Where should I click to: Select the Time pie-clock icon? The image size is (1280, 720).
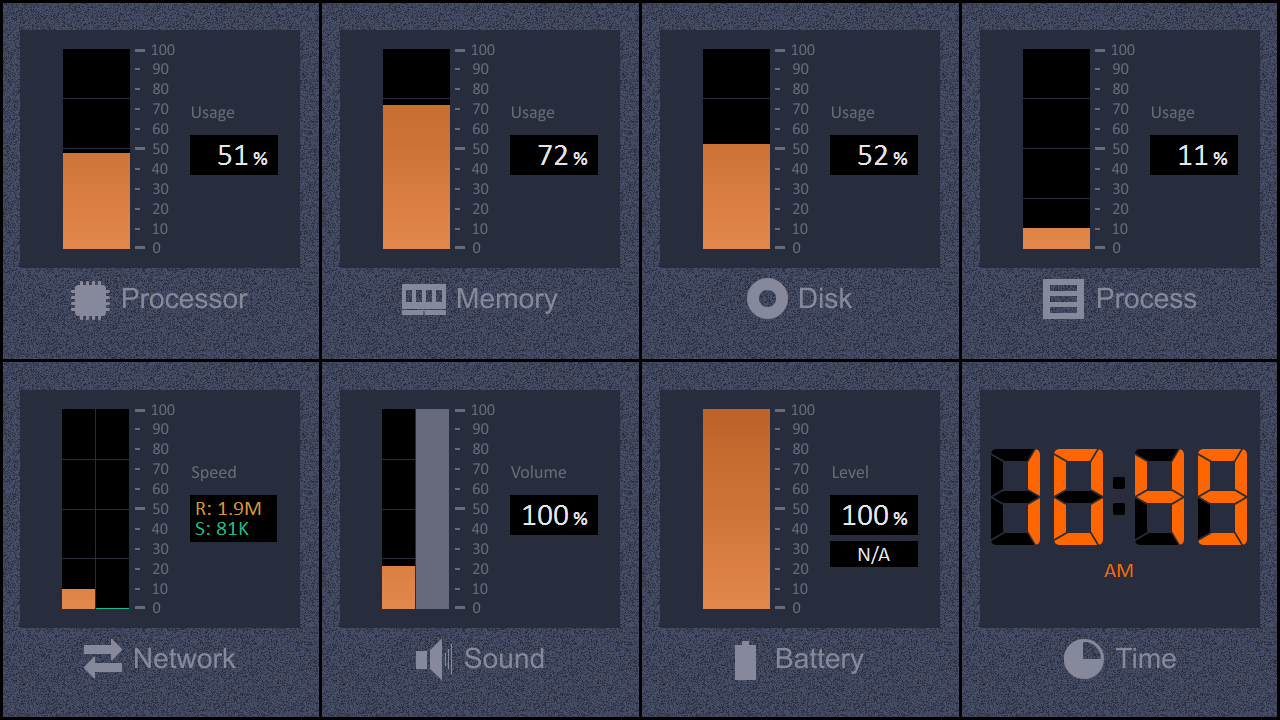(x=1083, y=659)
